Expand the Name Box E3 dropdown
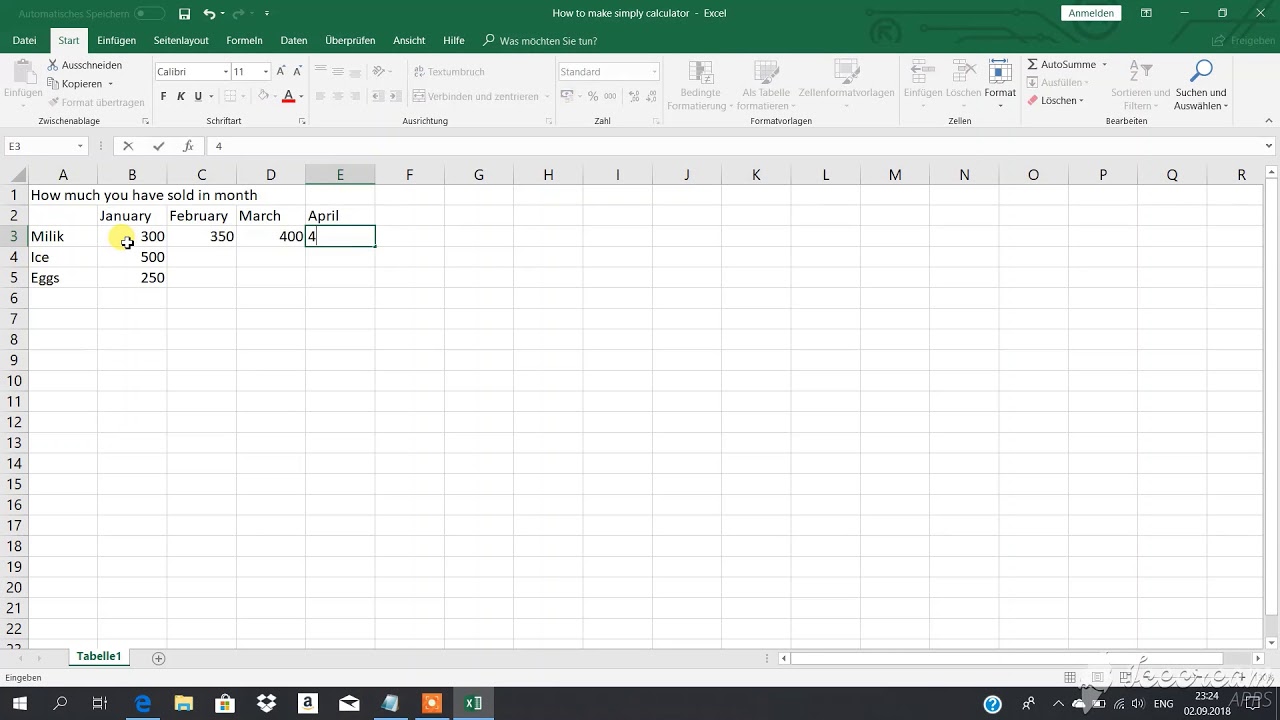 80,146
